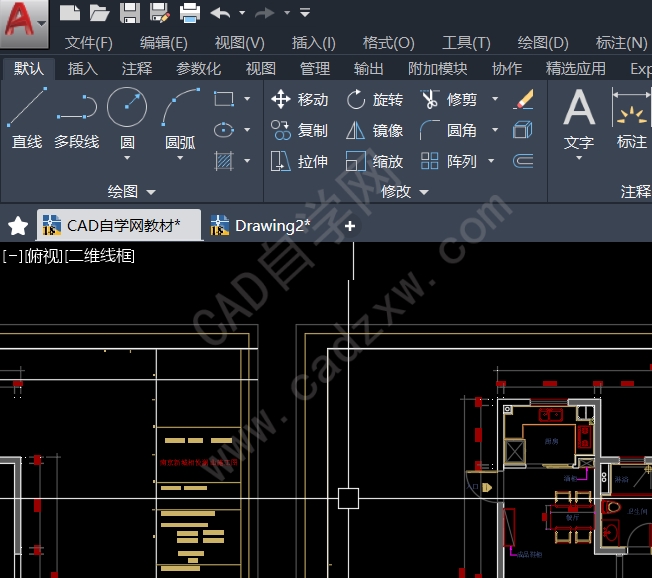This screenshot has height=578, width=652.
Task: Click the erase tool icon
Action: pyautogui.click(x=524, y=99)
